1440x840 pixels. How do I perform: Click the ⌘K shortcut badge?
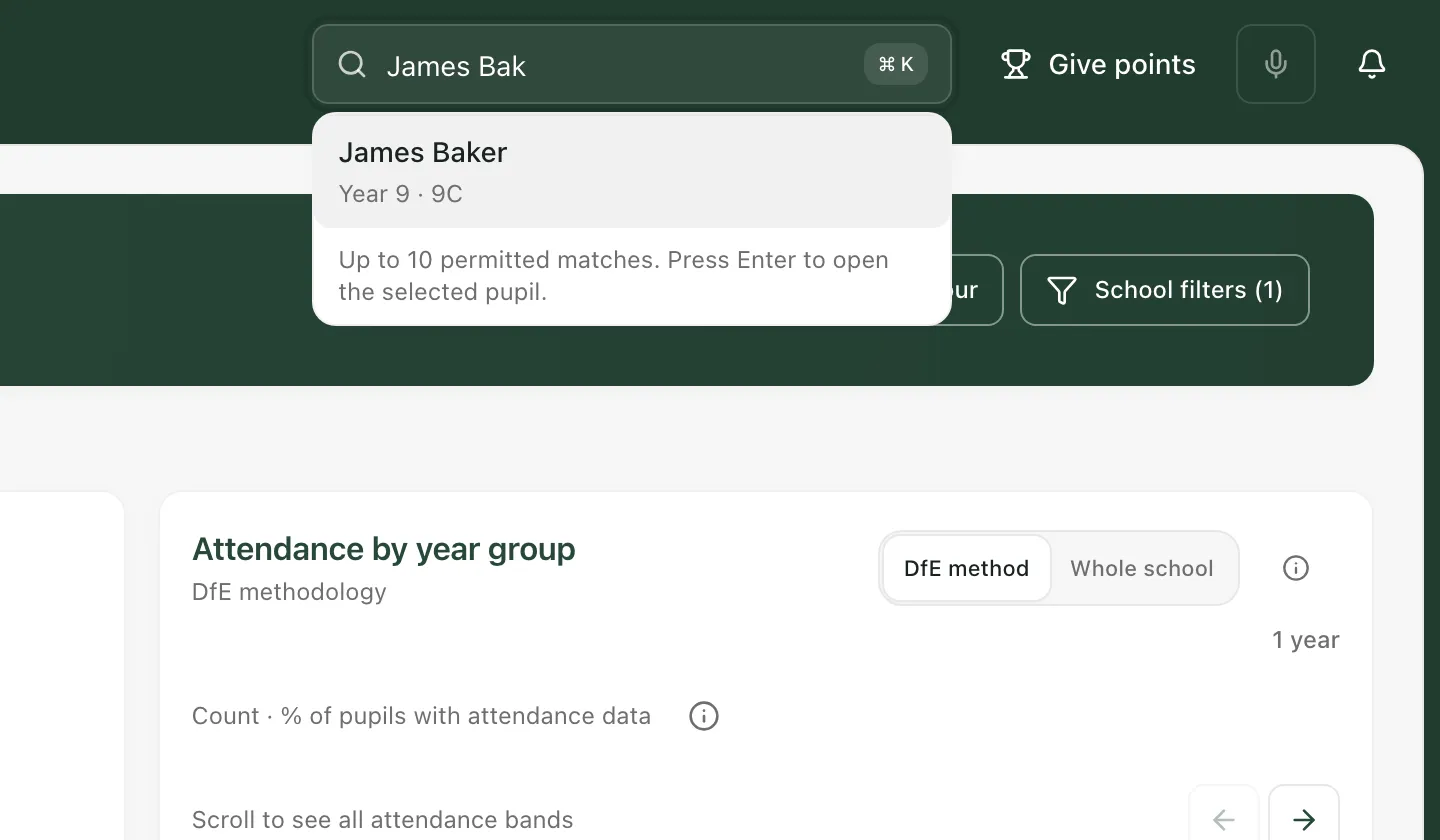896,65
